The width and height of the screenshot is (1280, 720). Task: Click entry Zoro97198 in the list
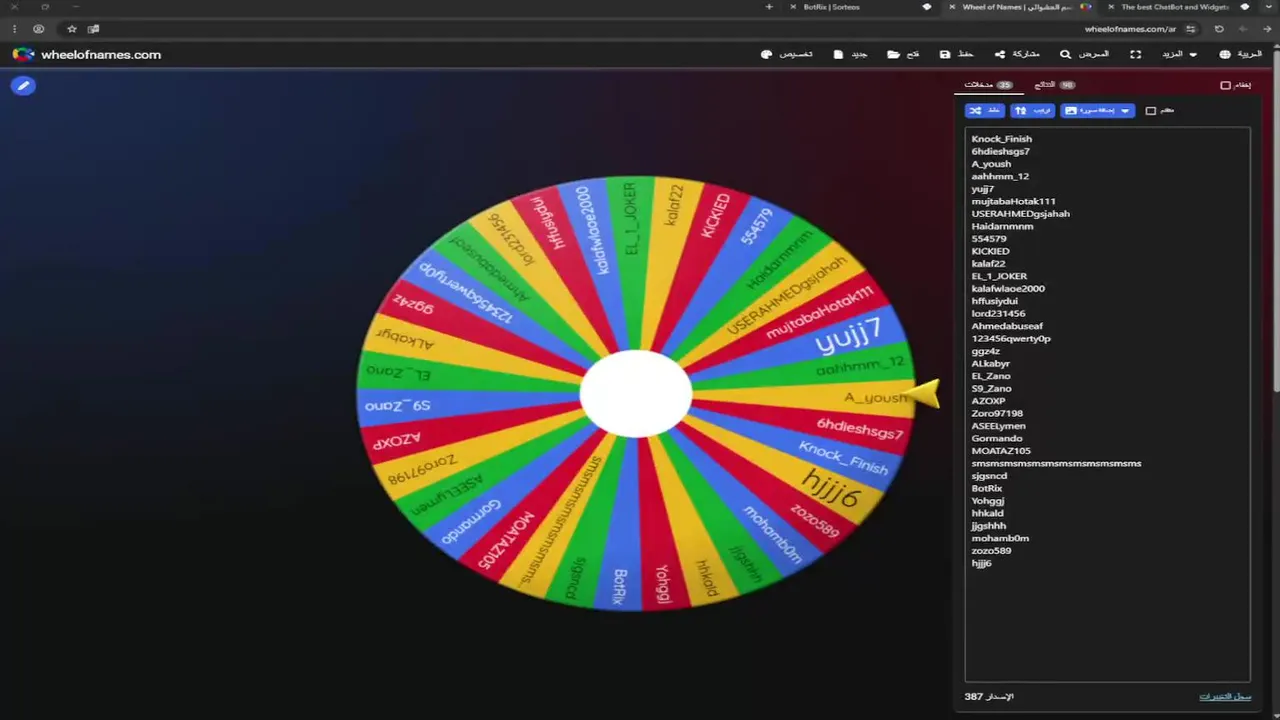point(997,413)
